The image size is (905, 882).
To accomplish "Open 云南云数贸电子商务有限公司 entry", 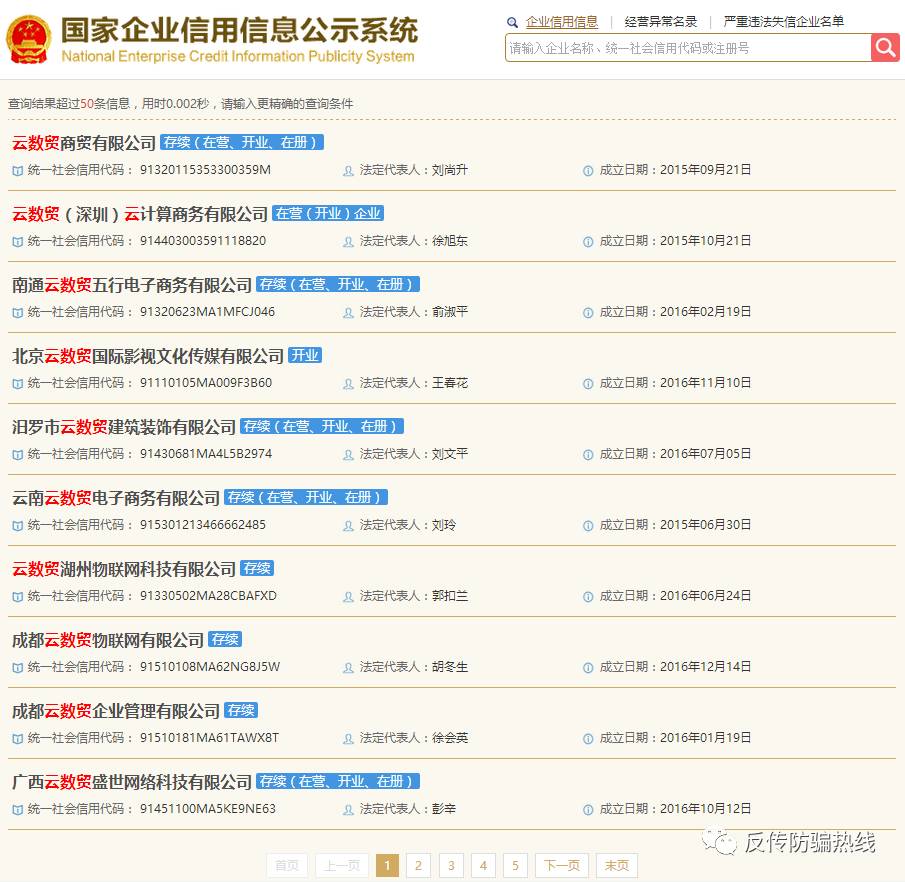I will 116,498.
